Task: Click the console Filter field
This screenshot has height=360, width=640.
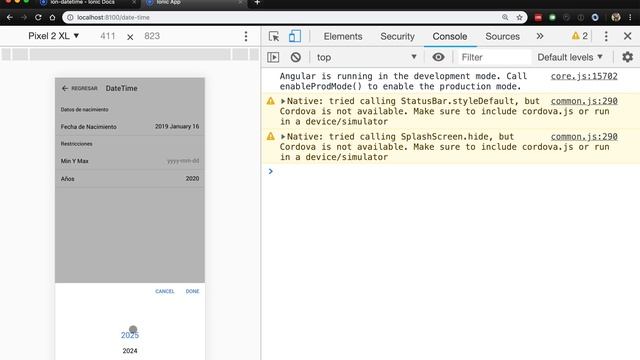Action: click(x=494, y=57)
